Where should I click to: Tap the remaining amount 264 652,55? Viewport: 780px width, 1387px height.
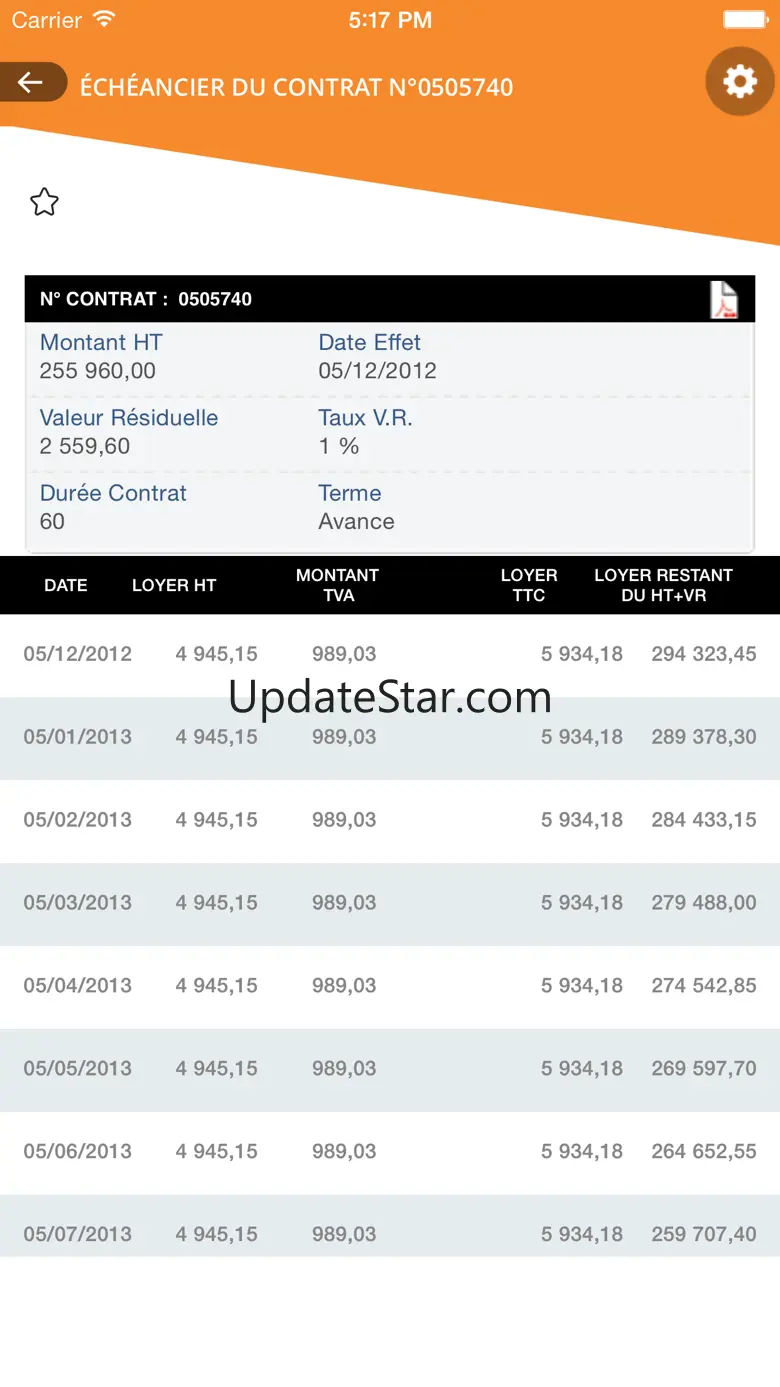(x=704, y=1151)
